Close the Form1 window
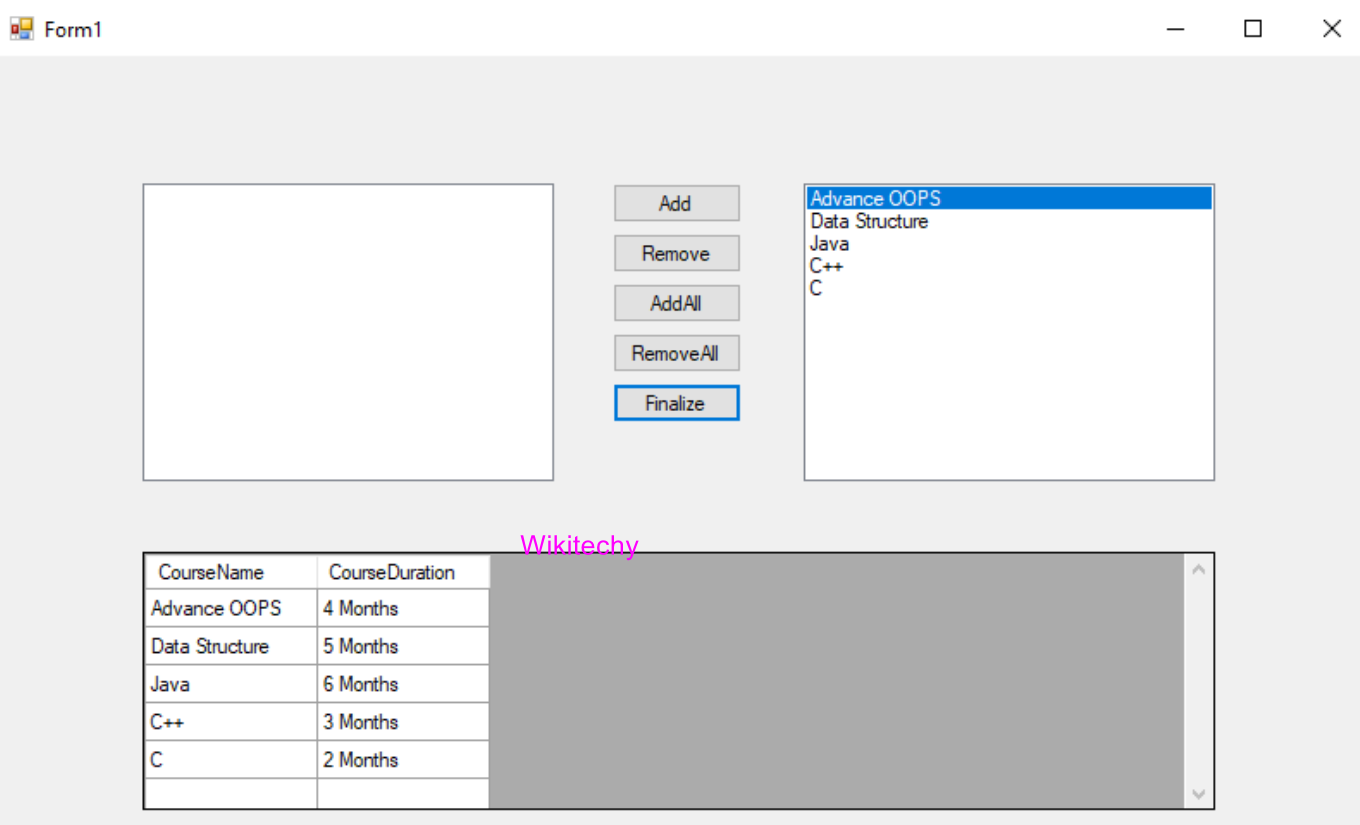The height and width of the screenshot is (825, 1360). click(x=1331, y=29)
